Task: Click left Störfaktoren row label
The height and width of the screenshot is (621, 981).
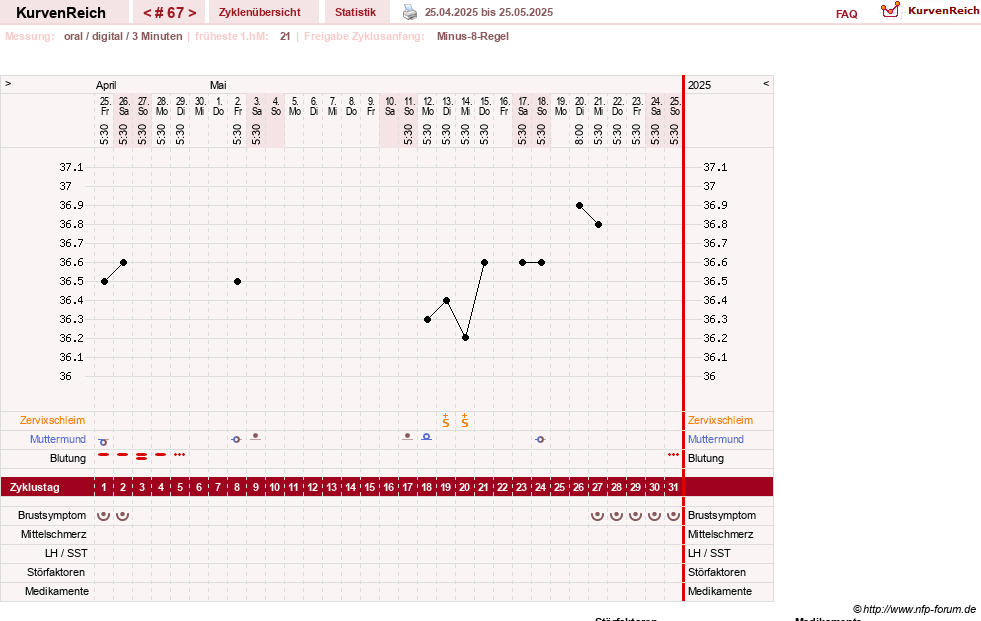Action: click(56, 572)
